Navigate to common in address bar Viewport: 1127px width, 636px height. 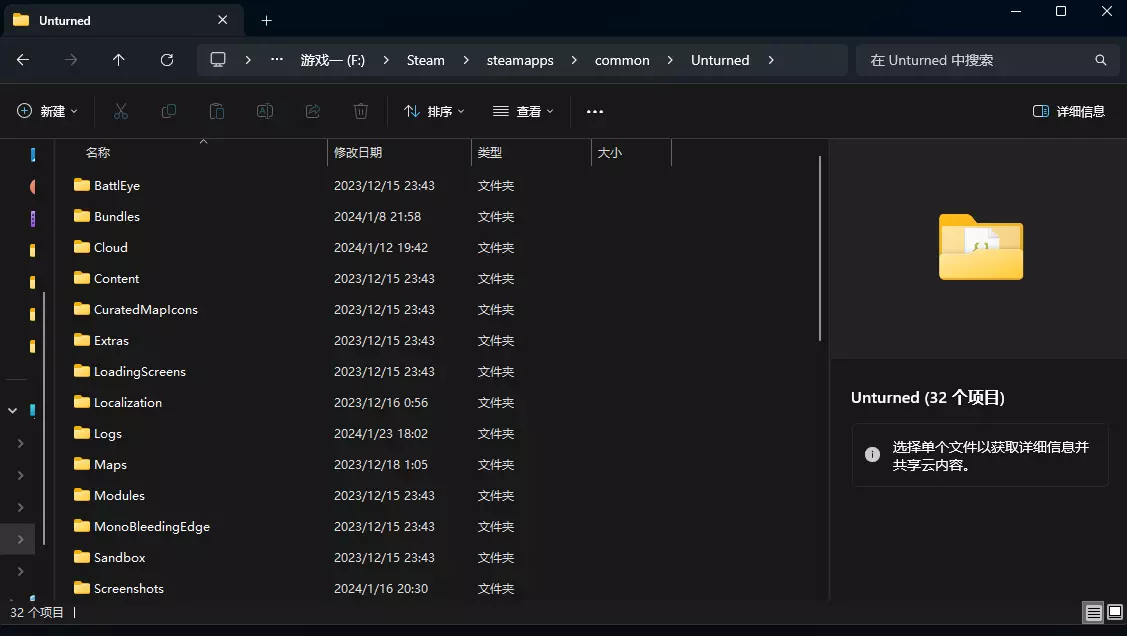click(x=622, y=60)
